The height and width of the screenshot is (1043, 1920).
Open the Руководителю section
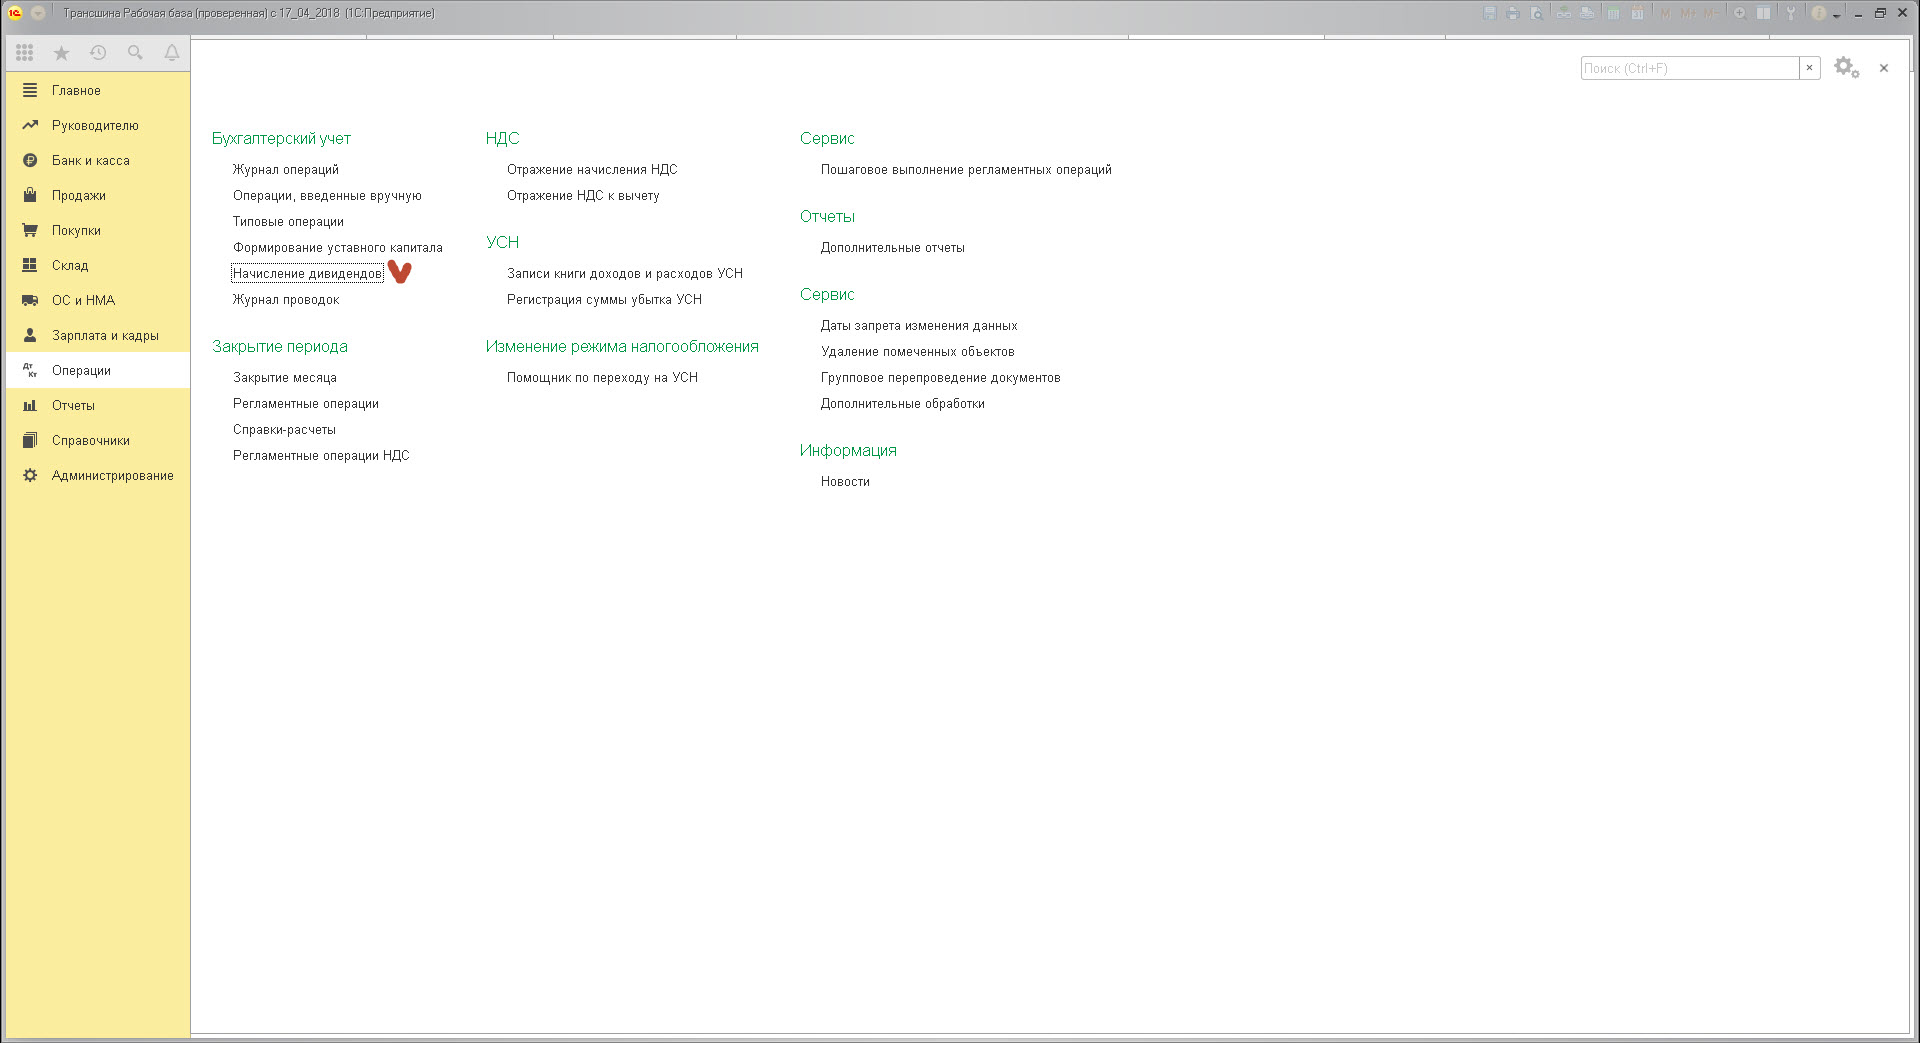98,125
